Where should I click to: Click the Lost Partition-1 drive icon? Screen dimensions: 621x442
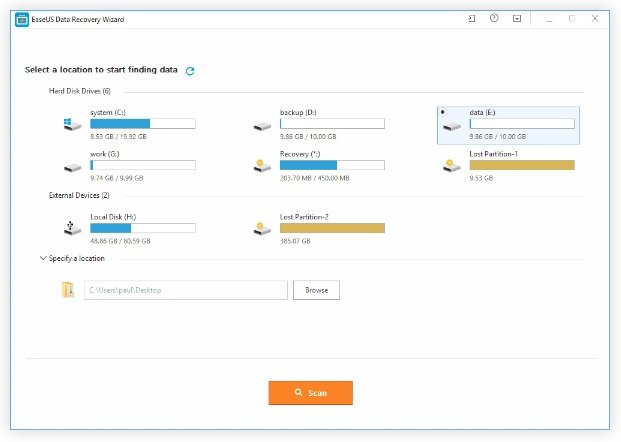(451, 166)
